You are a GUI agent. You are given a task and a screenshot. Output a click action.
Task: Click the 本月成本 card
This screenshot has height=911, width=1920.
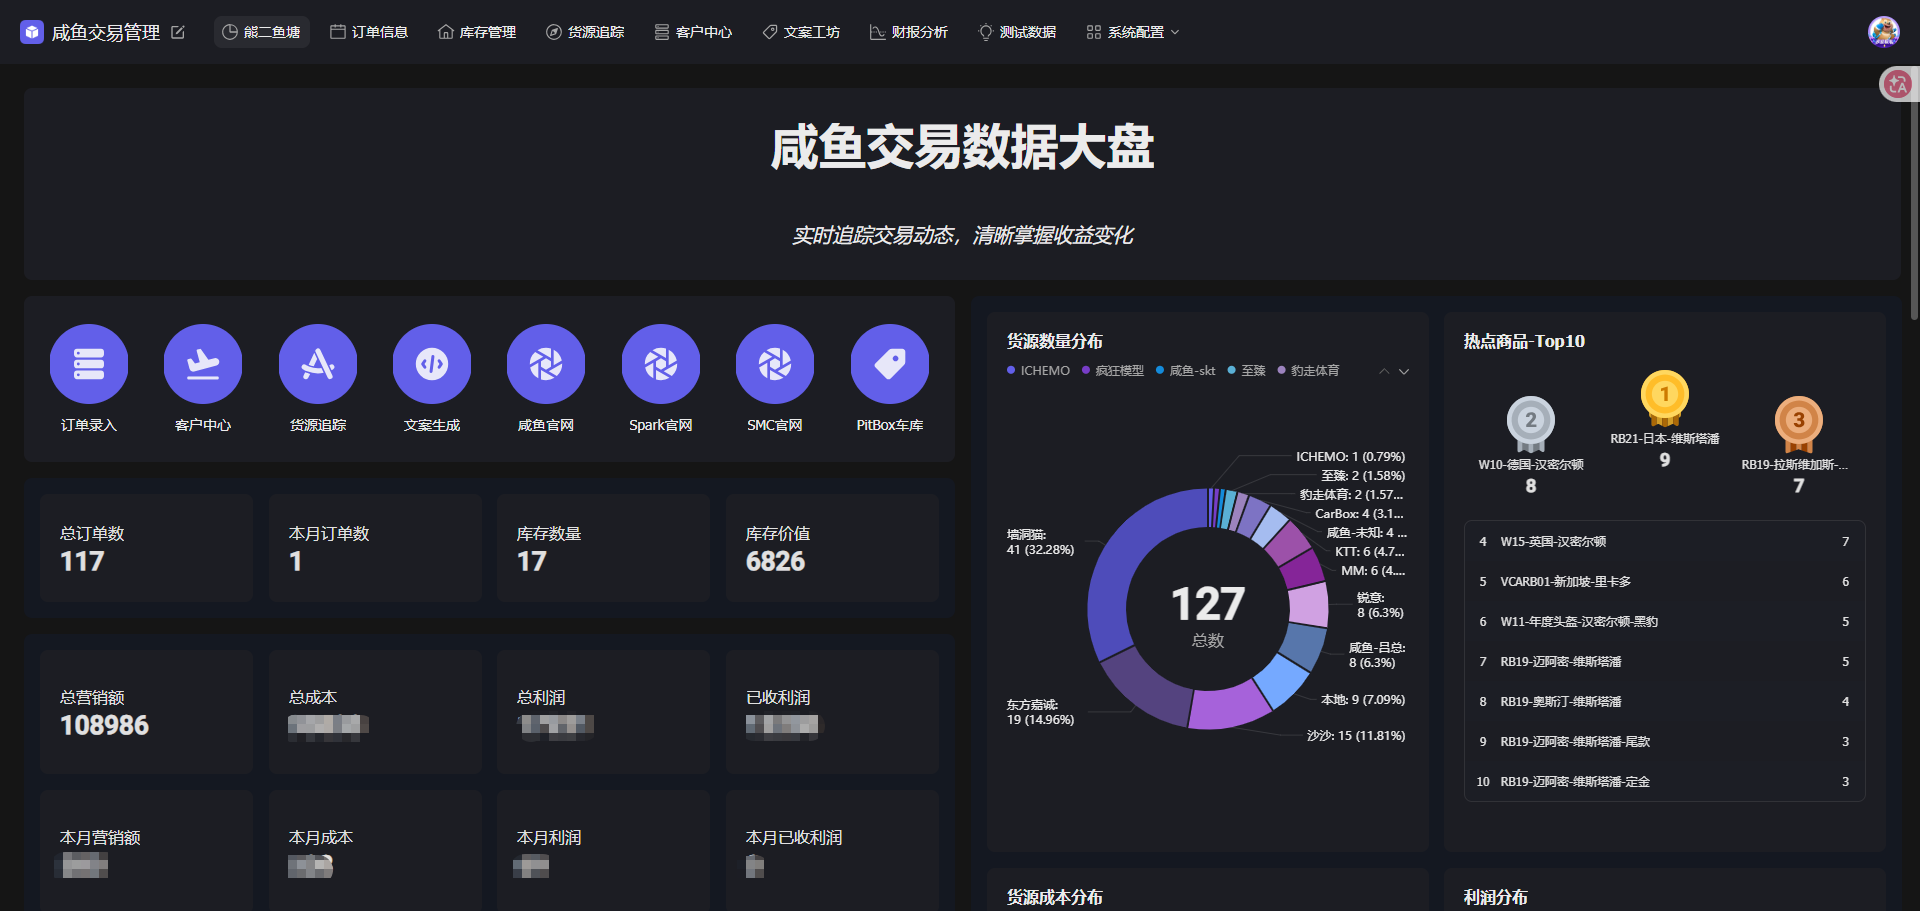pos(375,851)
